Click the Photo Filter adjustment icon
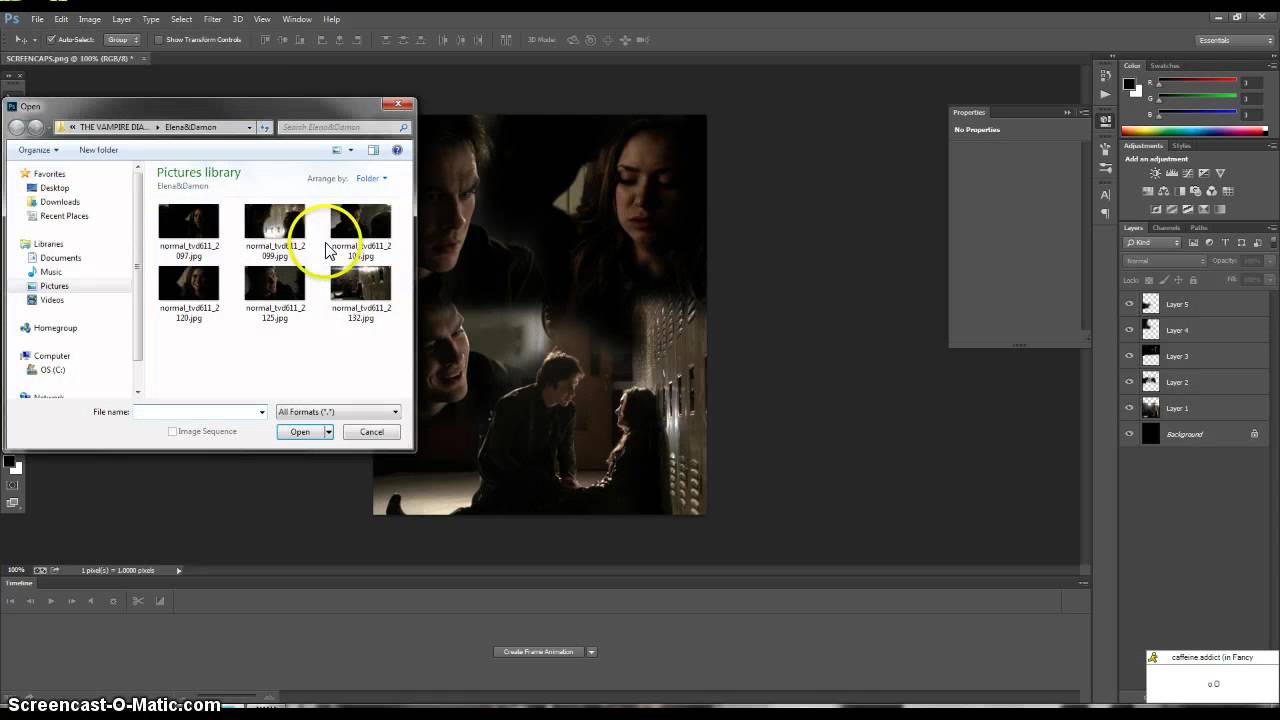This screenshot has width=1280, height=720. pos(1196,191)
